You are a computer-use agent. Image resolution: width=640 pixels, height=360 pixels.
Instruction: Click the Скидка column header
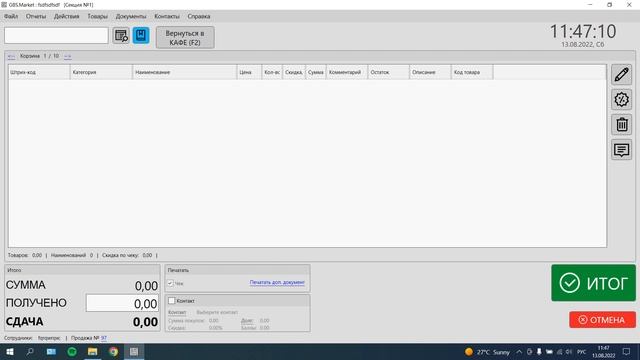(x=294, y=72)
